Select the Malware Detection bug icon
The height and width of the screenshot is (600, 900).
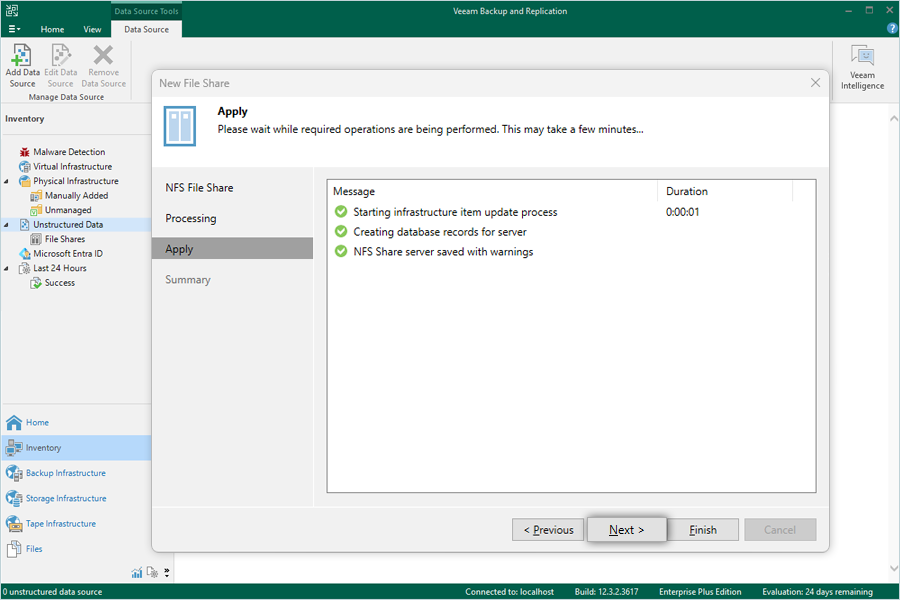point(24,152)
